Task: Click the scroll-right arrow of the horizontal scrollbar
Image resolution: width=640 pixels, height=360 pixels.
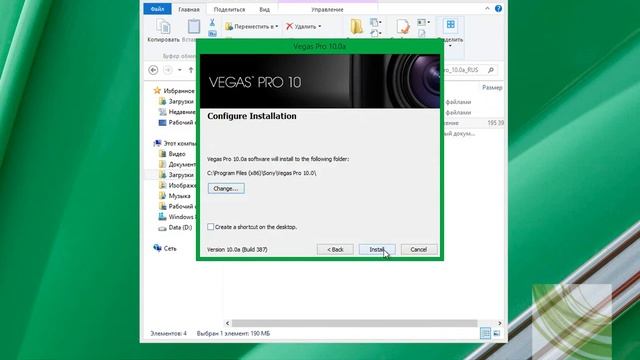Action: point(500,323)
